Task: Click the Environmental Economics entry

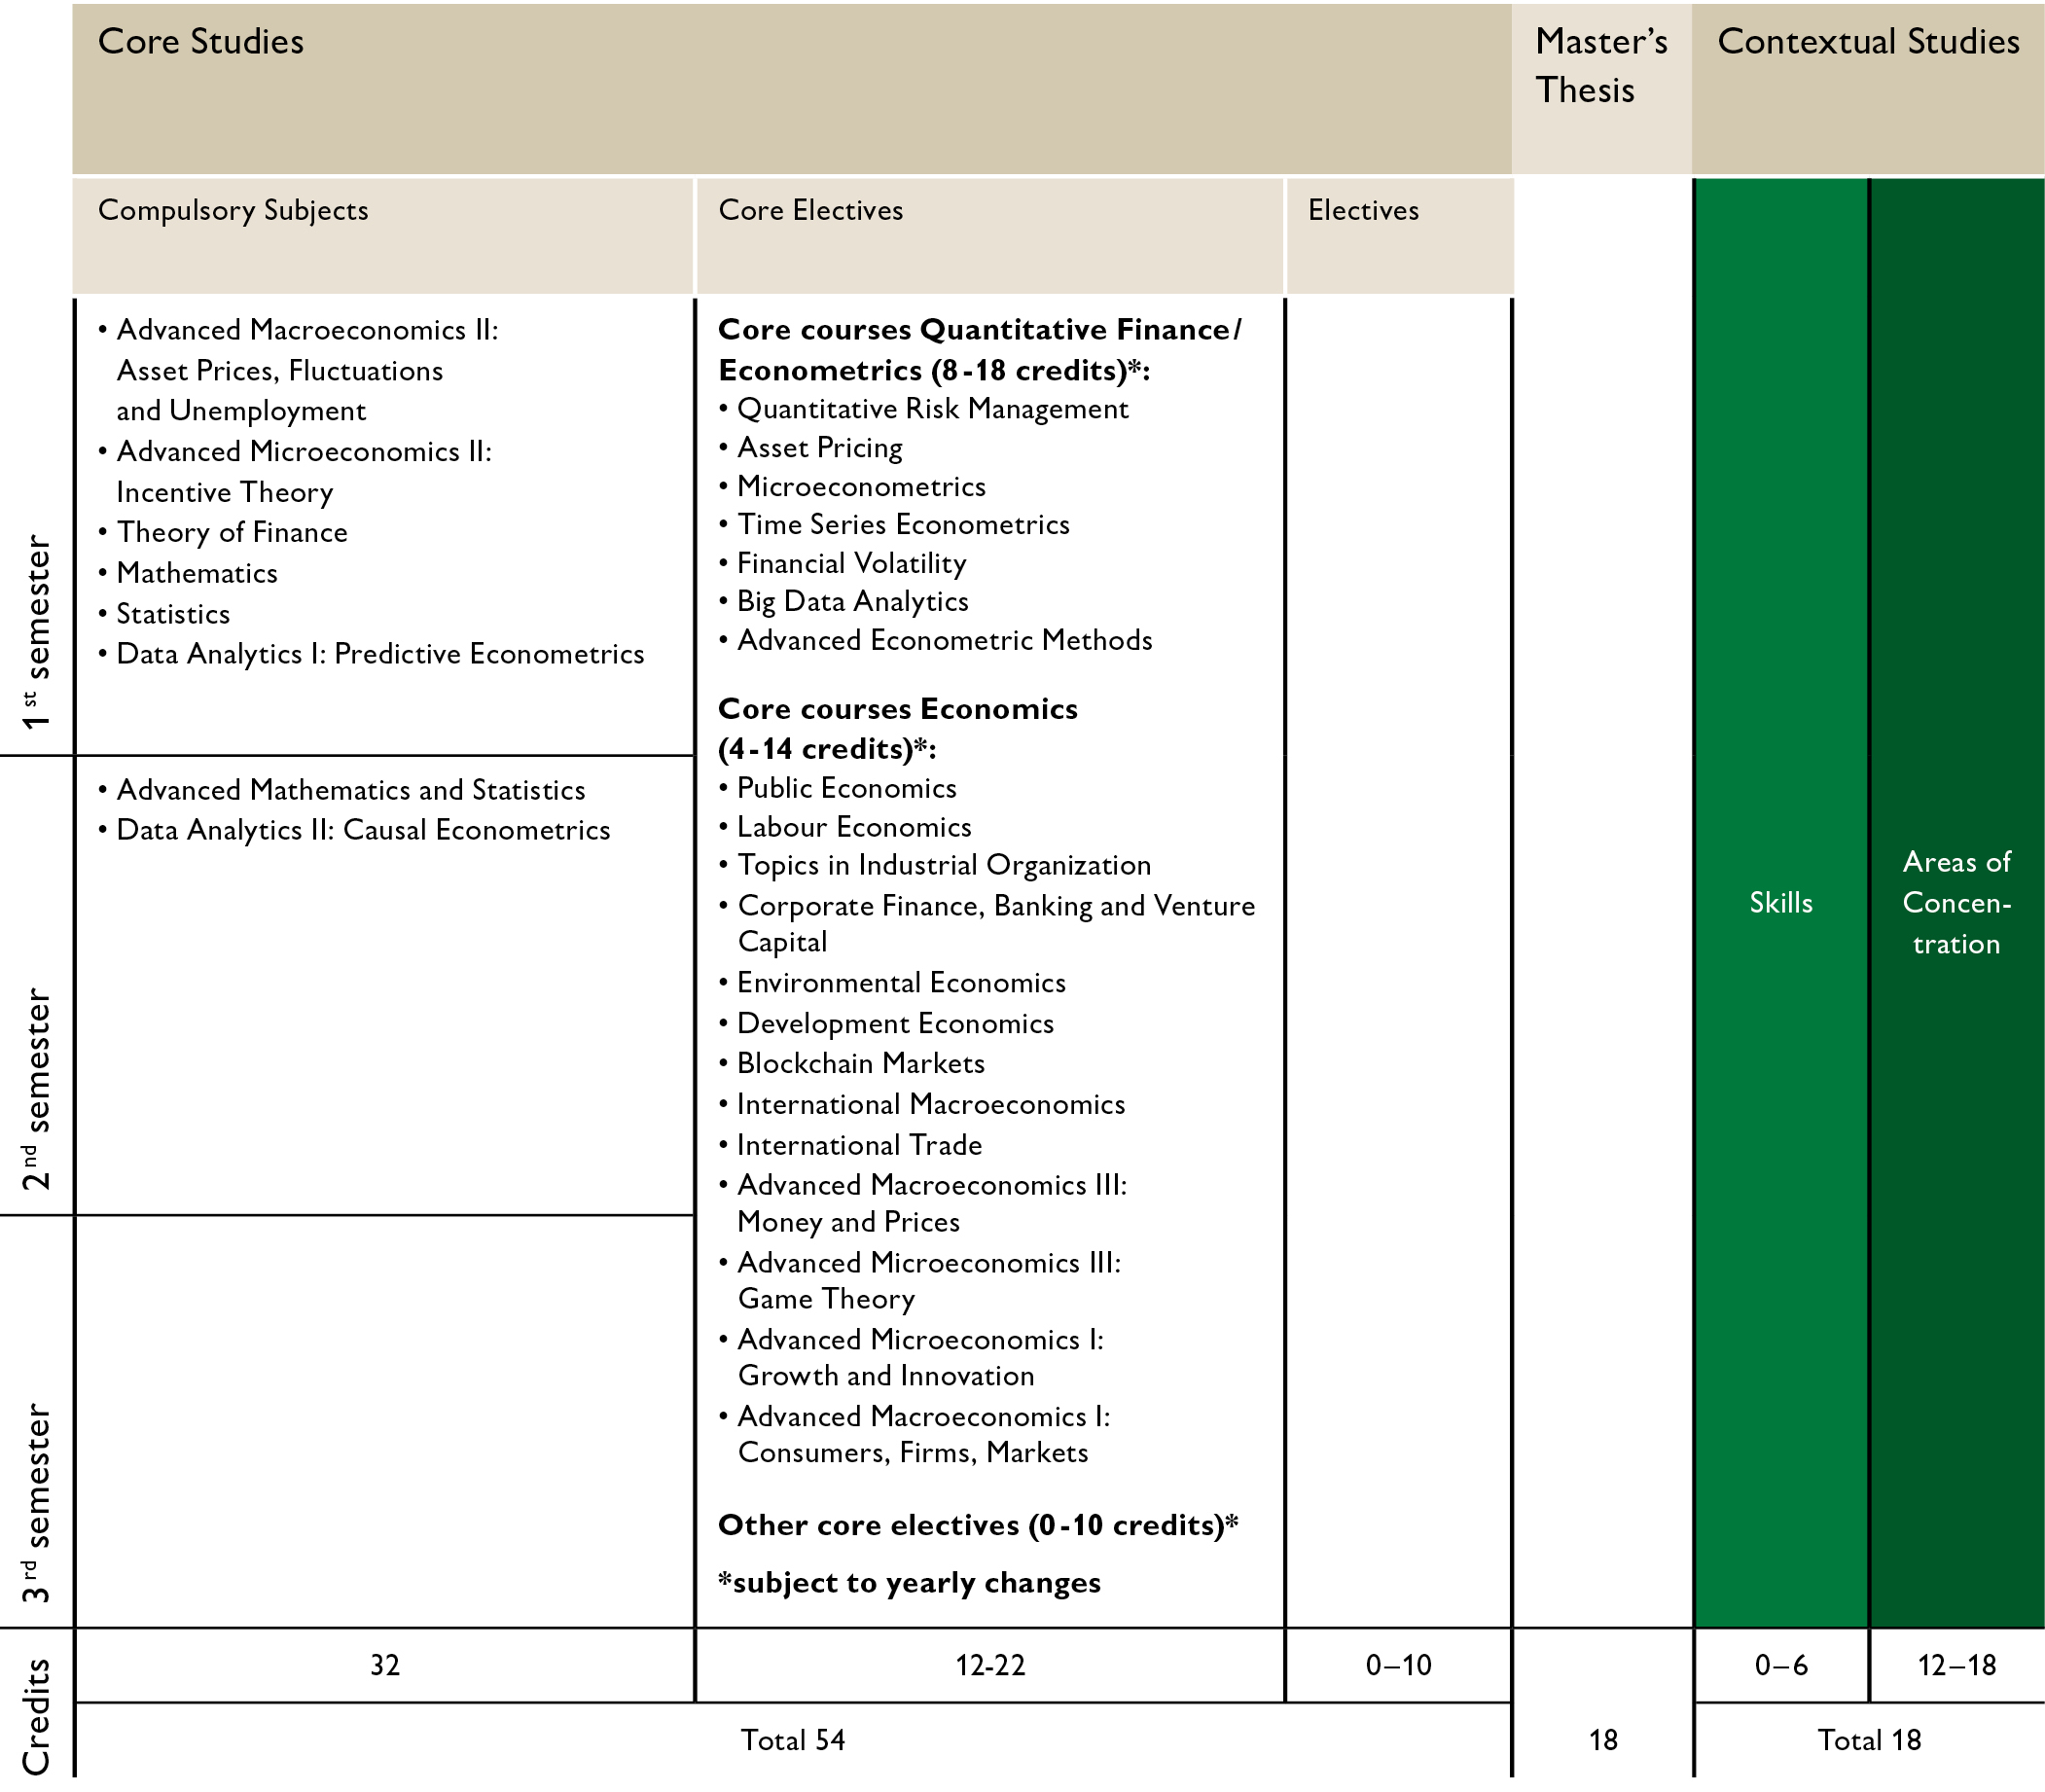Action: pos(901,982)
